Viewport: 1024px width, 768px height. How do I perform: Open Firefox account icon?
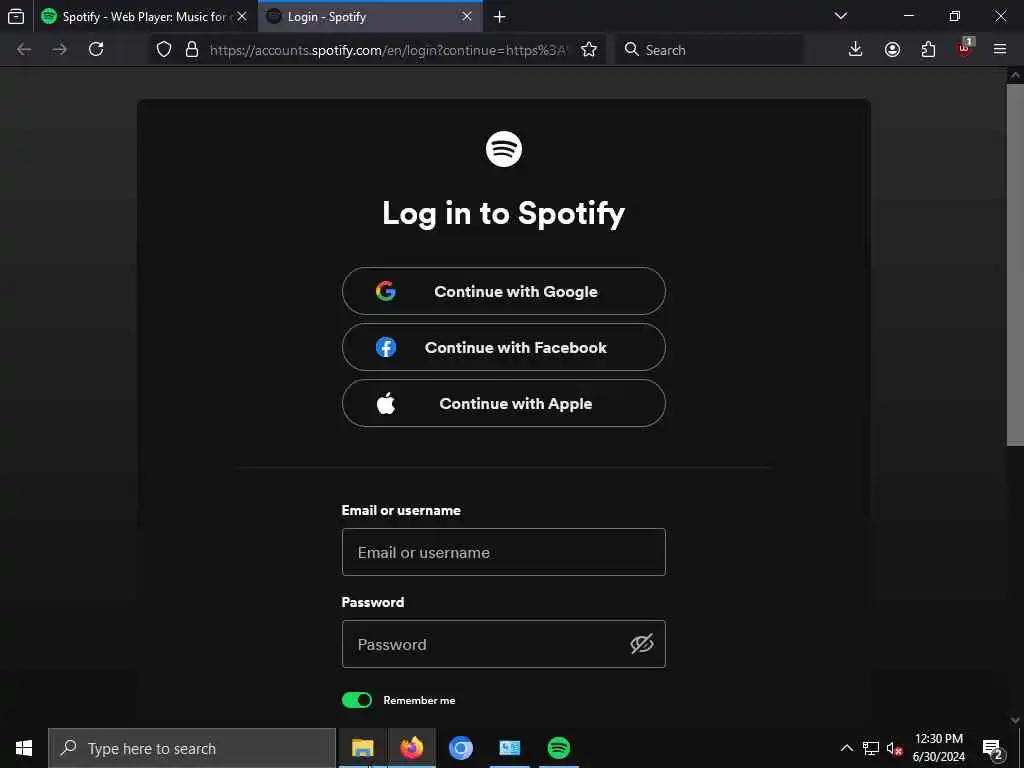(892, 50)
